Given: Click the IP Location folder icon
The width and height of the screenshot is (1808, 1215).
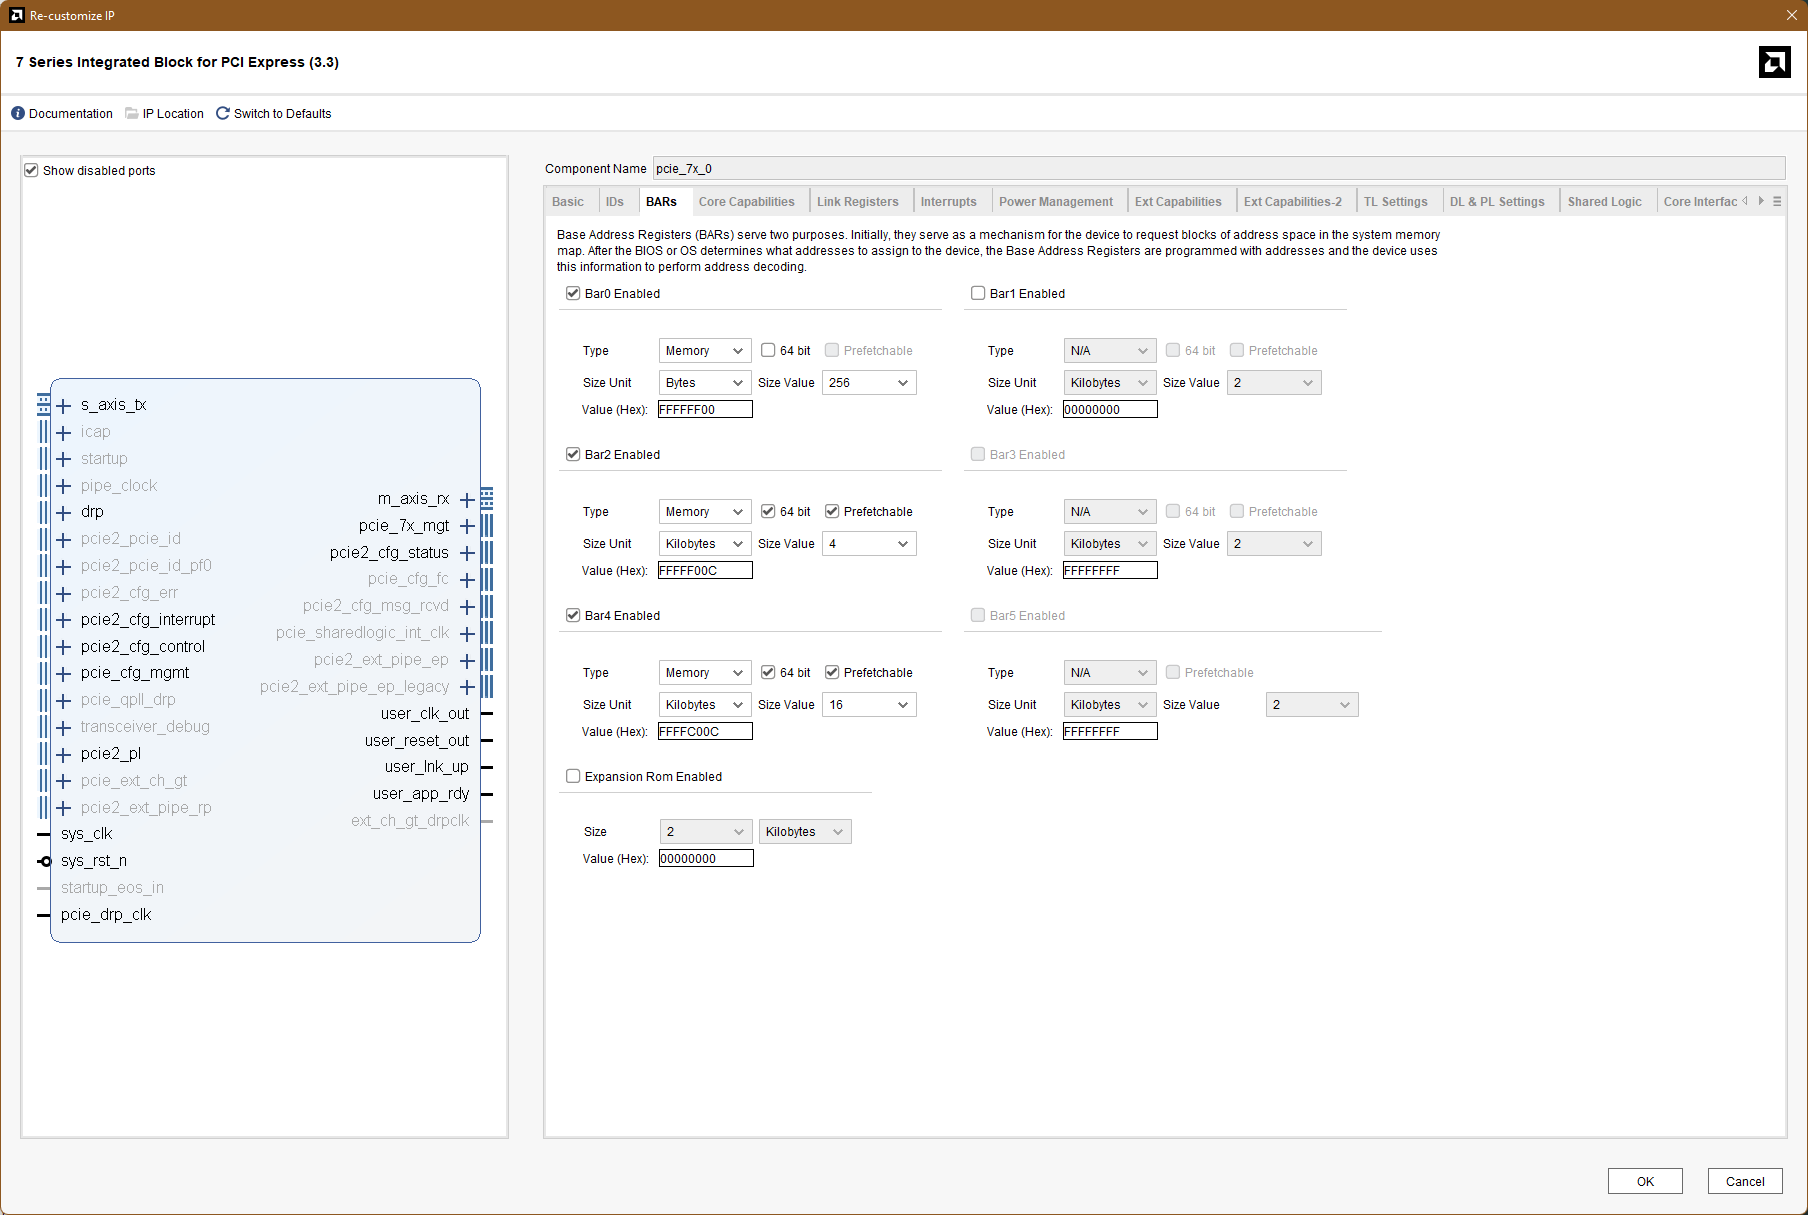Looking at the screenshot, I should [x=132, y=113].
